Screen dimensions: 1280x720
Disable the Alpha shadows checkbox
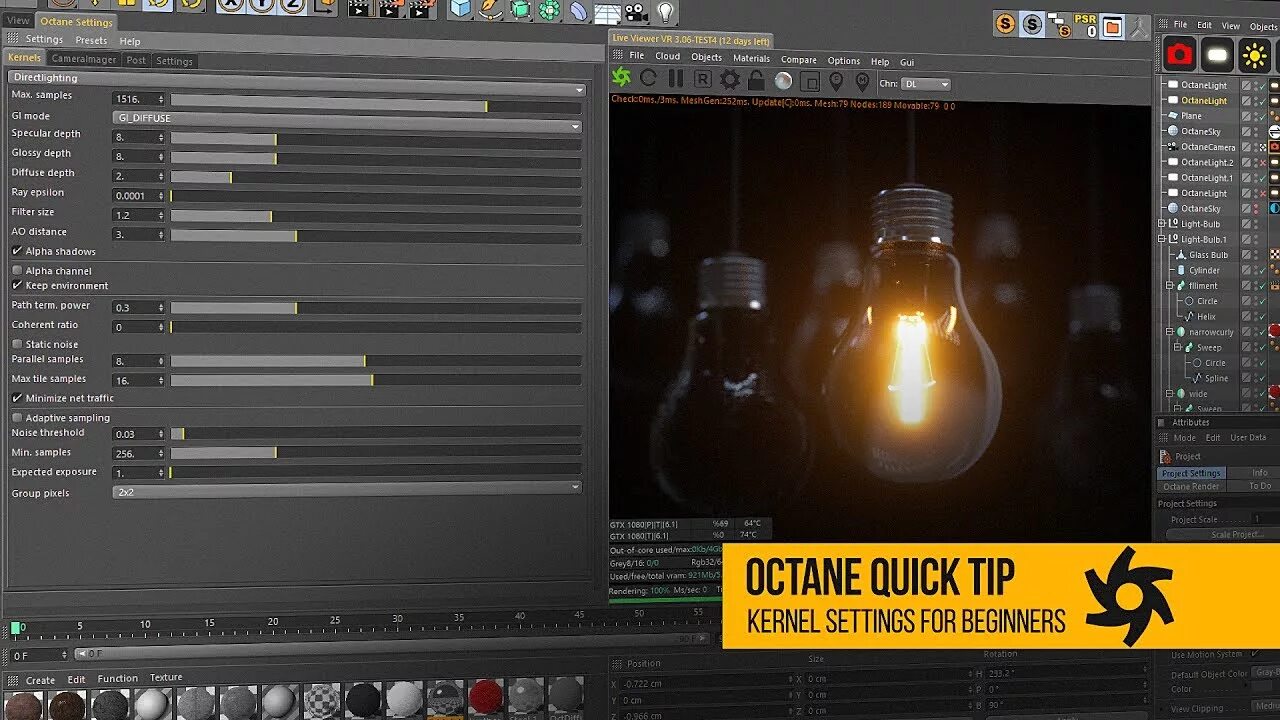click(17, 251)
